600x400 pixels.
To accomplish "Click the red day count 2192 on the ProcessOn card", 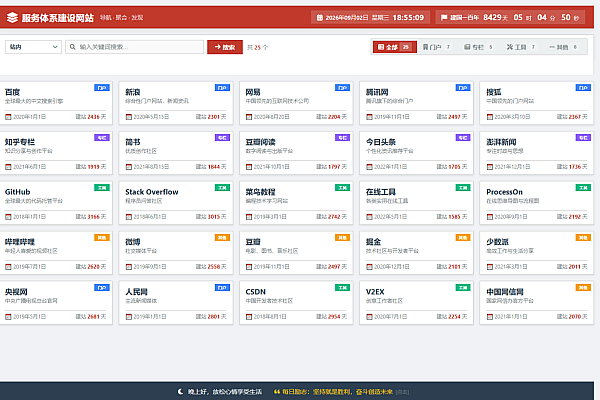I will 575,217.
